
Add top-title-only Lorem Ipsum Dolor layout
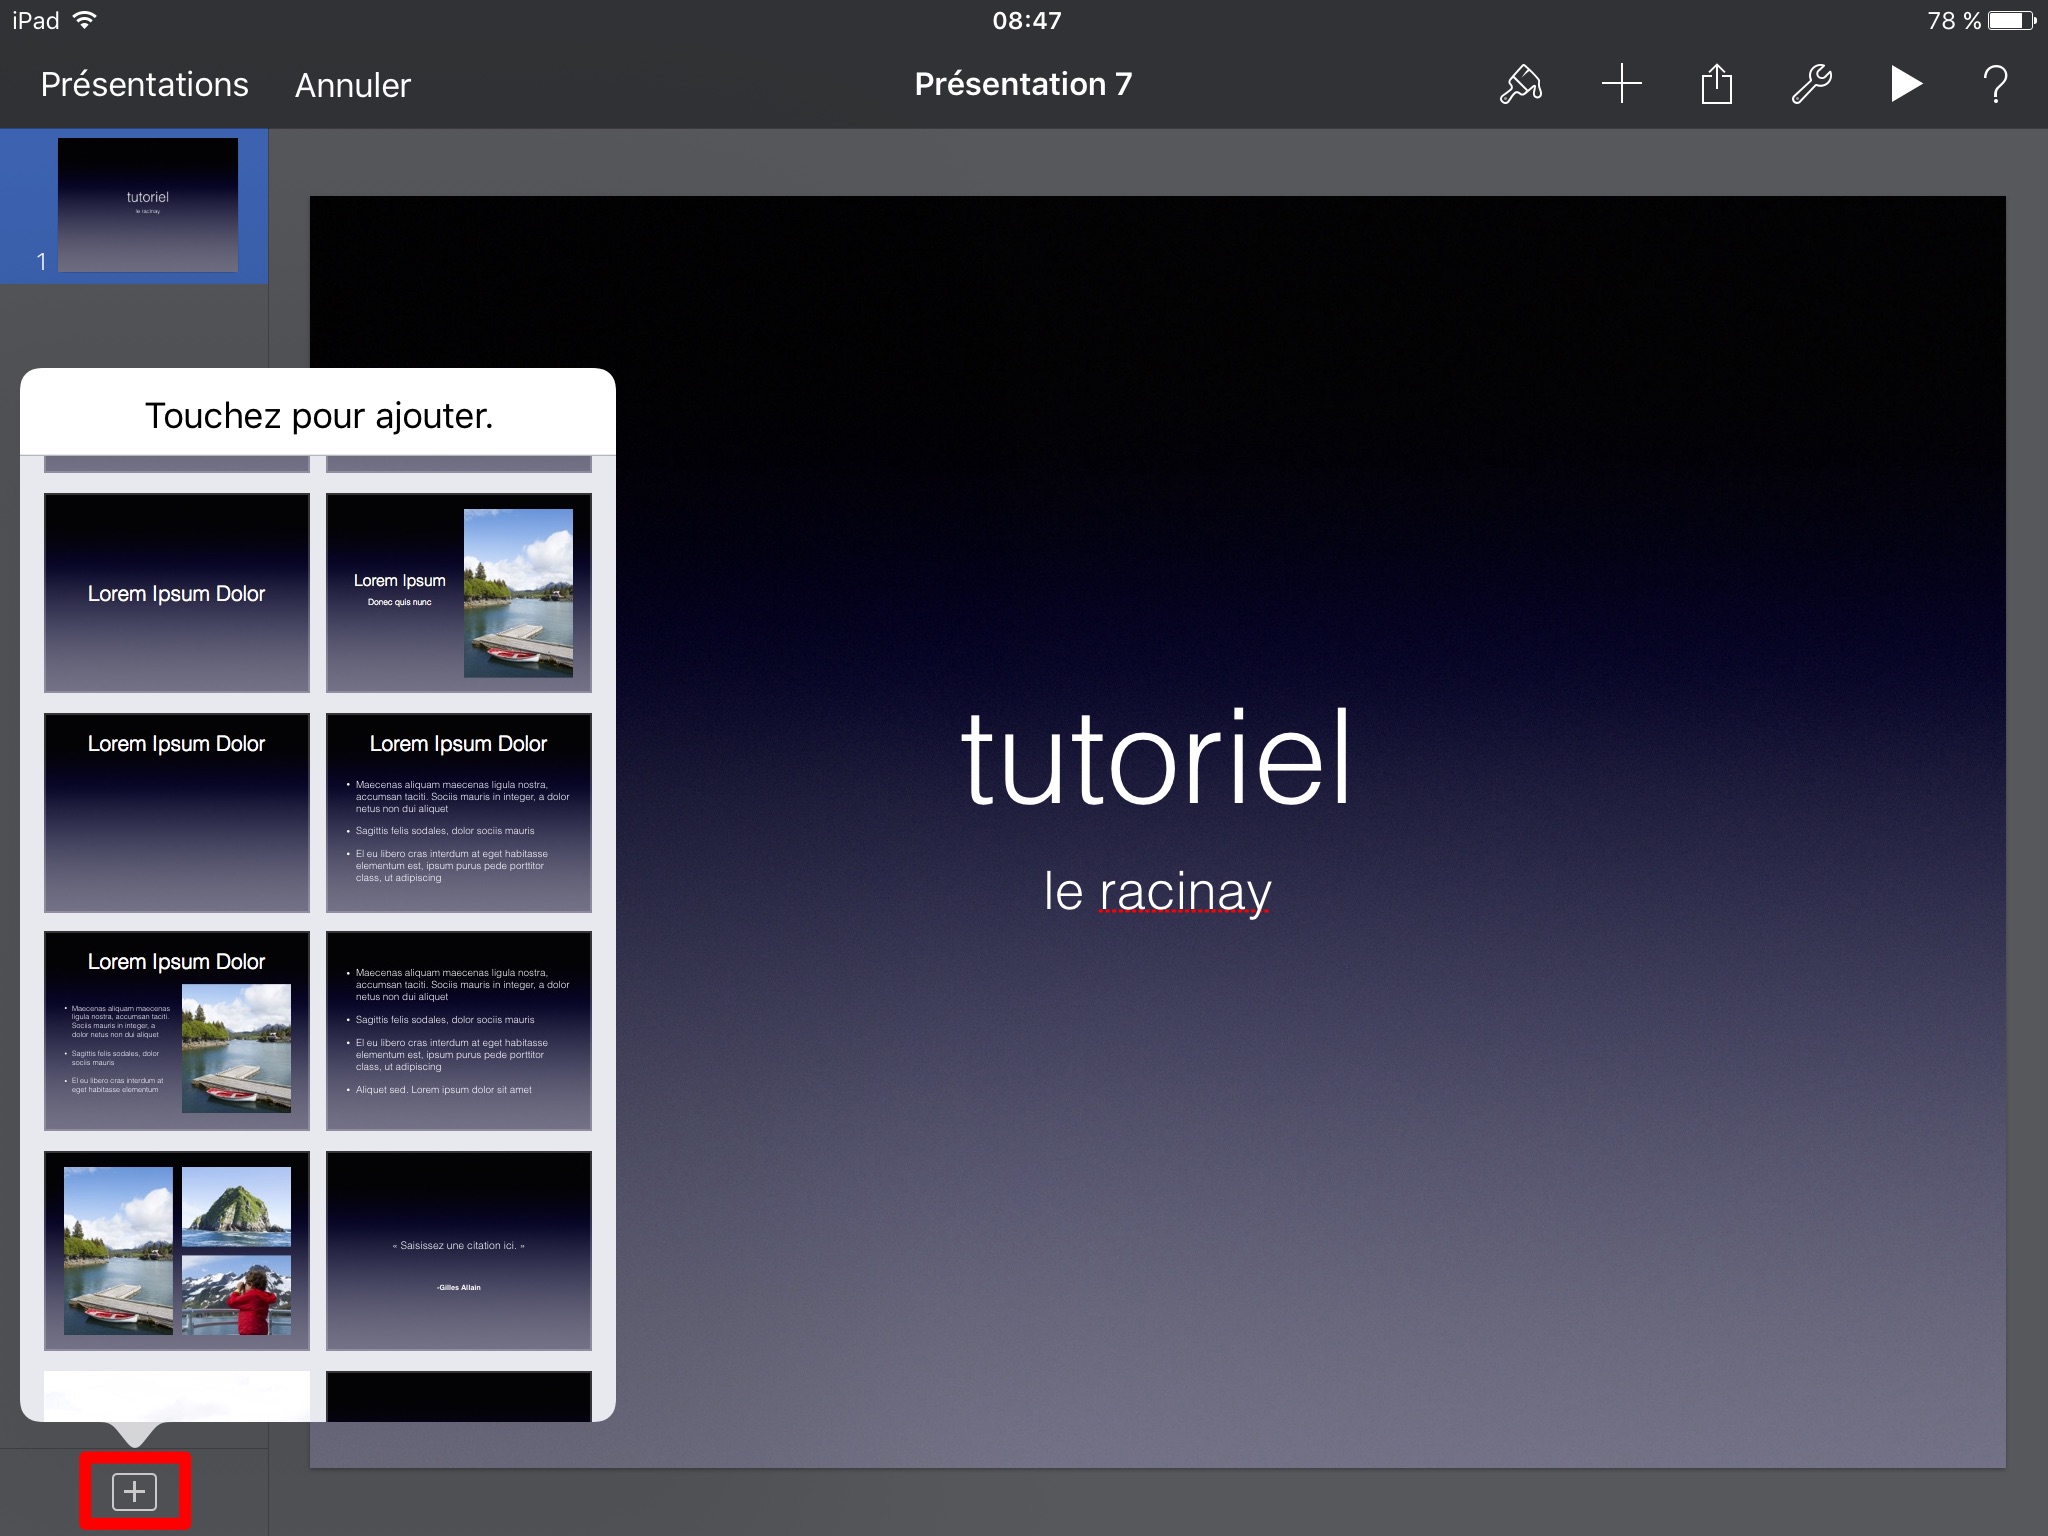(177, 812)
